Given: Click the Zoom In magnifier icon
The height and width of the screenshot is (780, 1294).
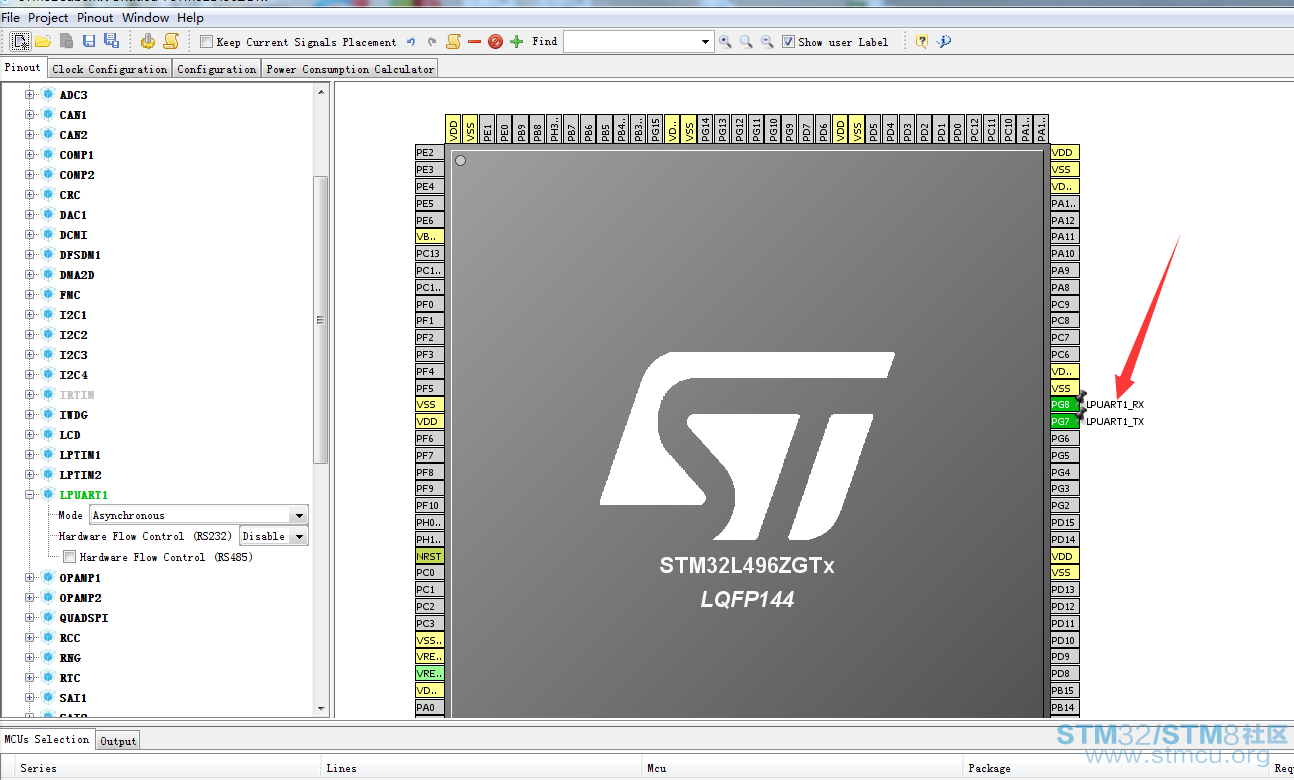Looking at the screenshot, I should click(x=725, y=42).
